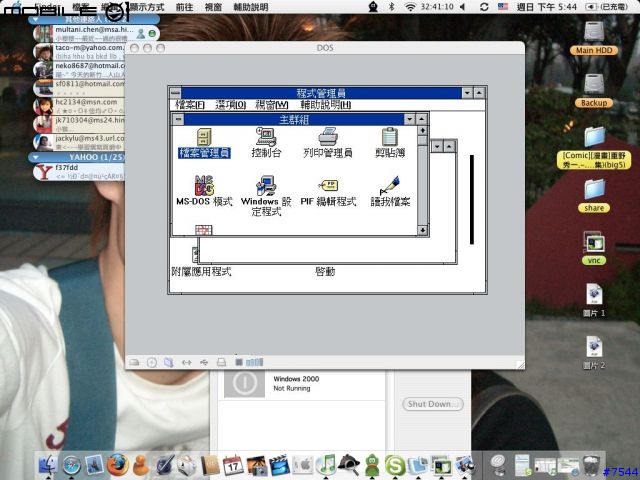Screen dimensions: 640x480
Task: Select Yahoo contact f37fdd
Action: [78, 172]
